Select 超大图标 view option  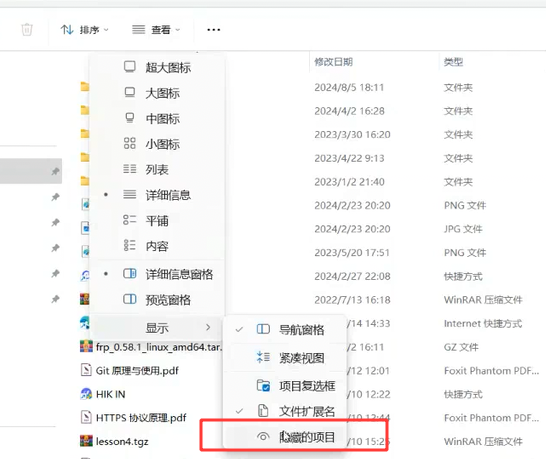tap(157, 67)
